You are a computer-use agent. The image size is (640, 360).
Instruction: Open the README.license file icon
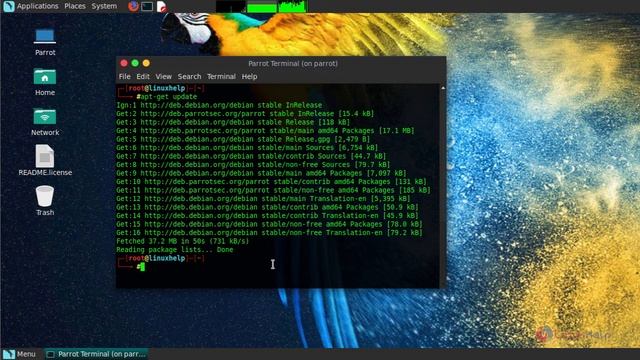tap(45, 160)
